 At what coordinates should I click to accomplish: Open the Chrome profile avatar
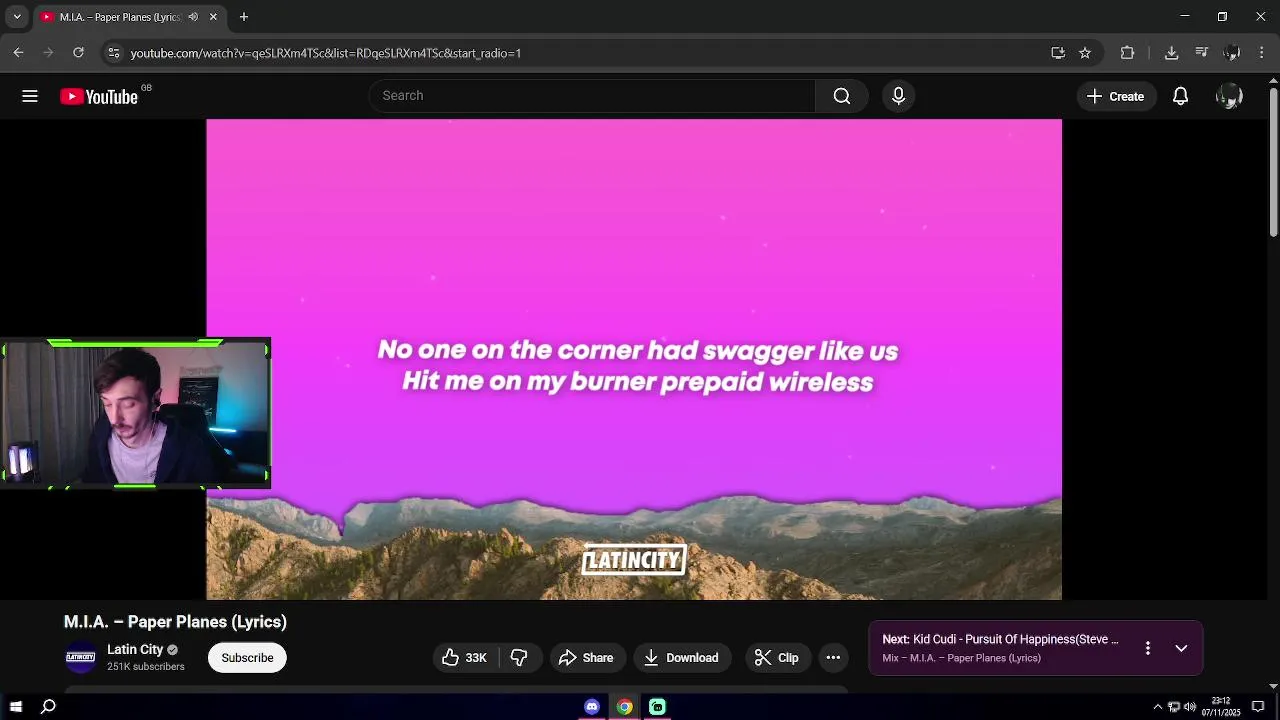pyautogui.click(x=1232, y=53)
